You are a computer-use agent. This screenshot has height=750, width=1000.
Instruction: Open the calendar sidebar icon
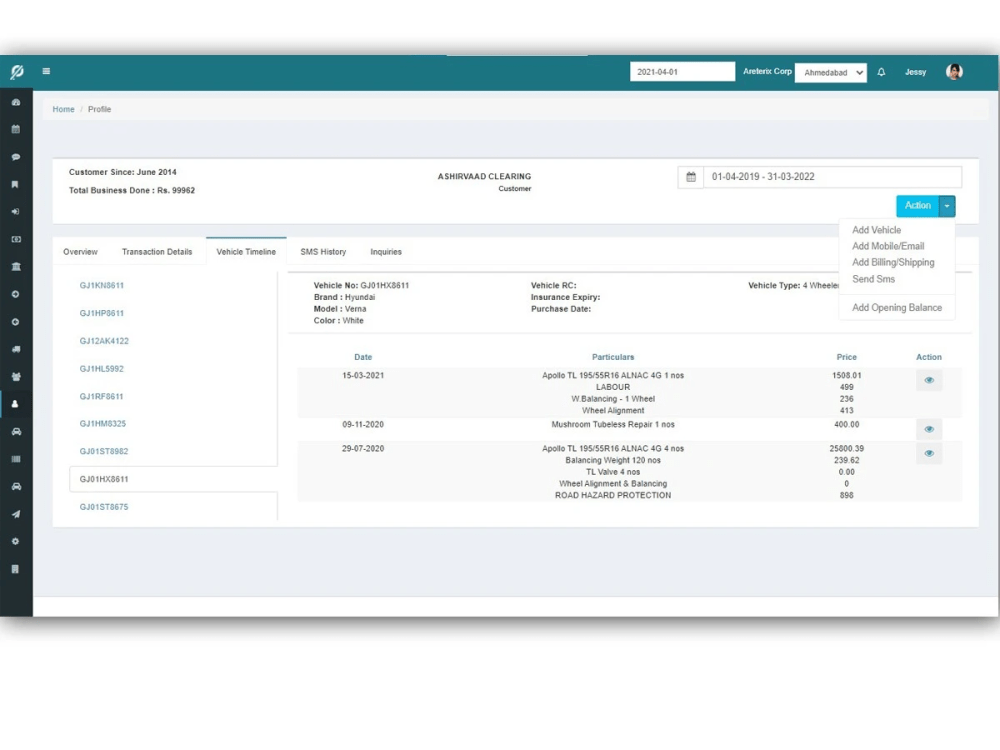pos(16,129)
